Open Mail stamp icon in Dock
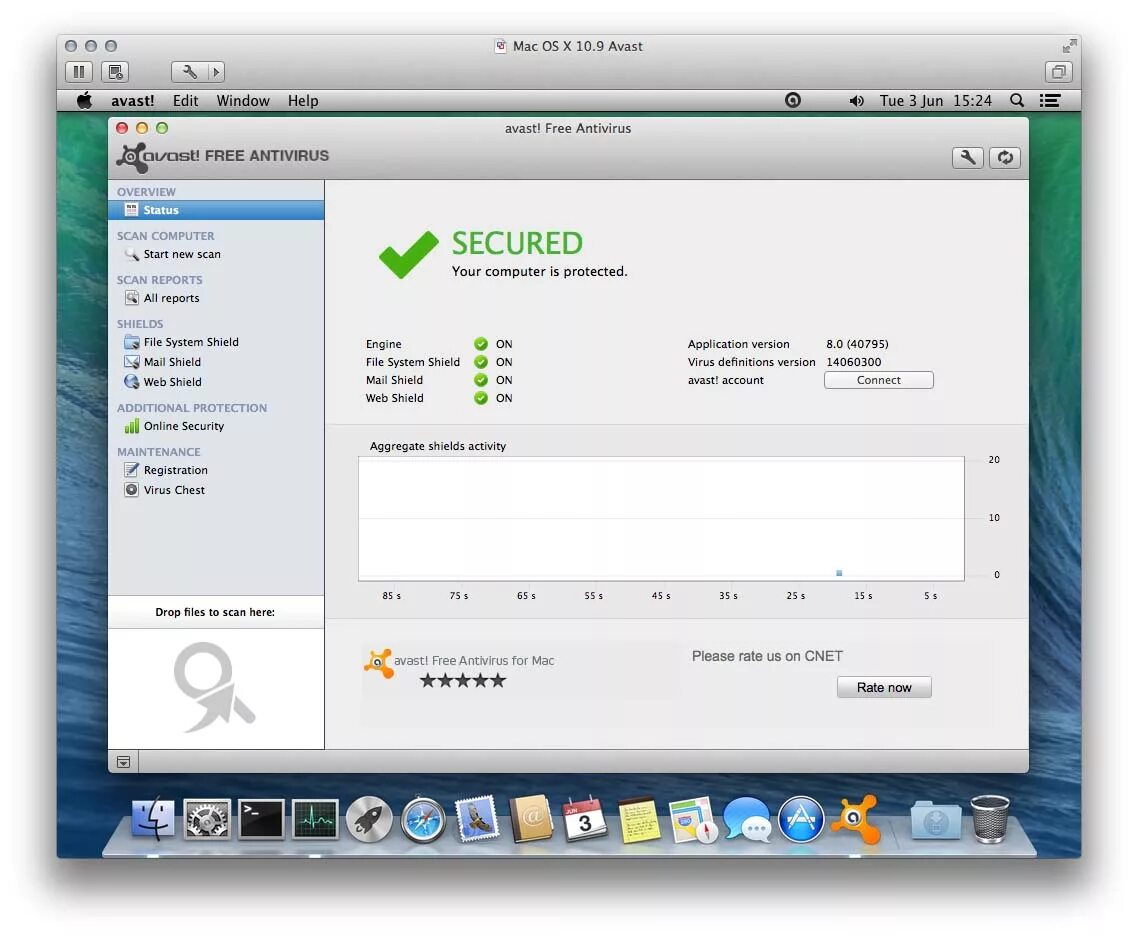 [477, 819]
